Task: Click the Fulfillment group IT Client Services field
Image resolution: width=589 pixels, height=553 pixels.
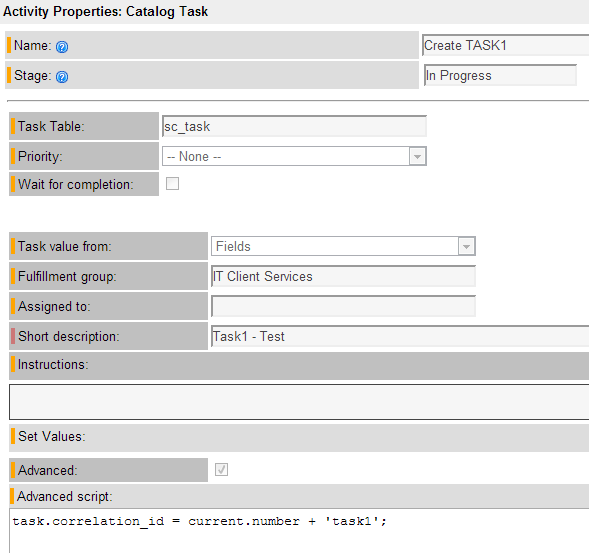Action: click(343, 276)
